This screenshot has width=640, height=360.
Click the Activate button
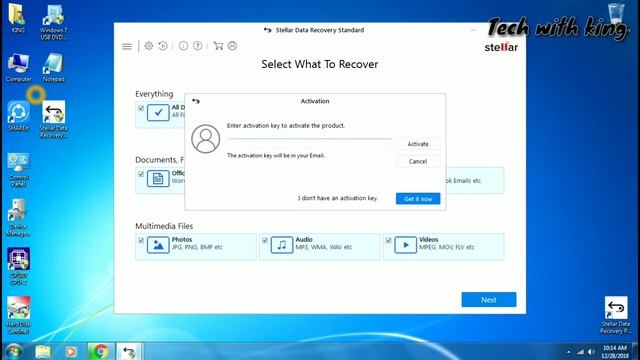418,144
